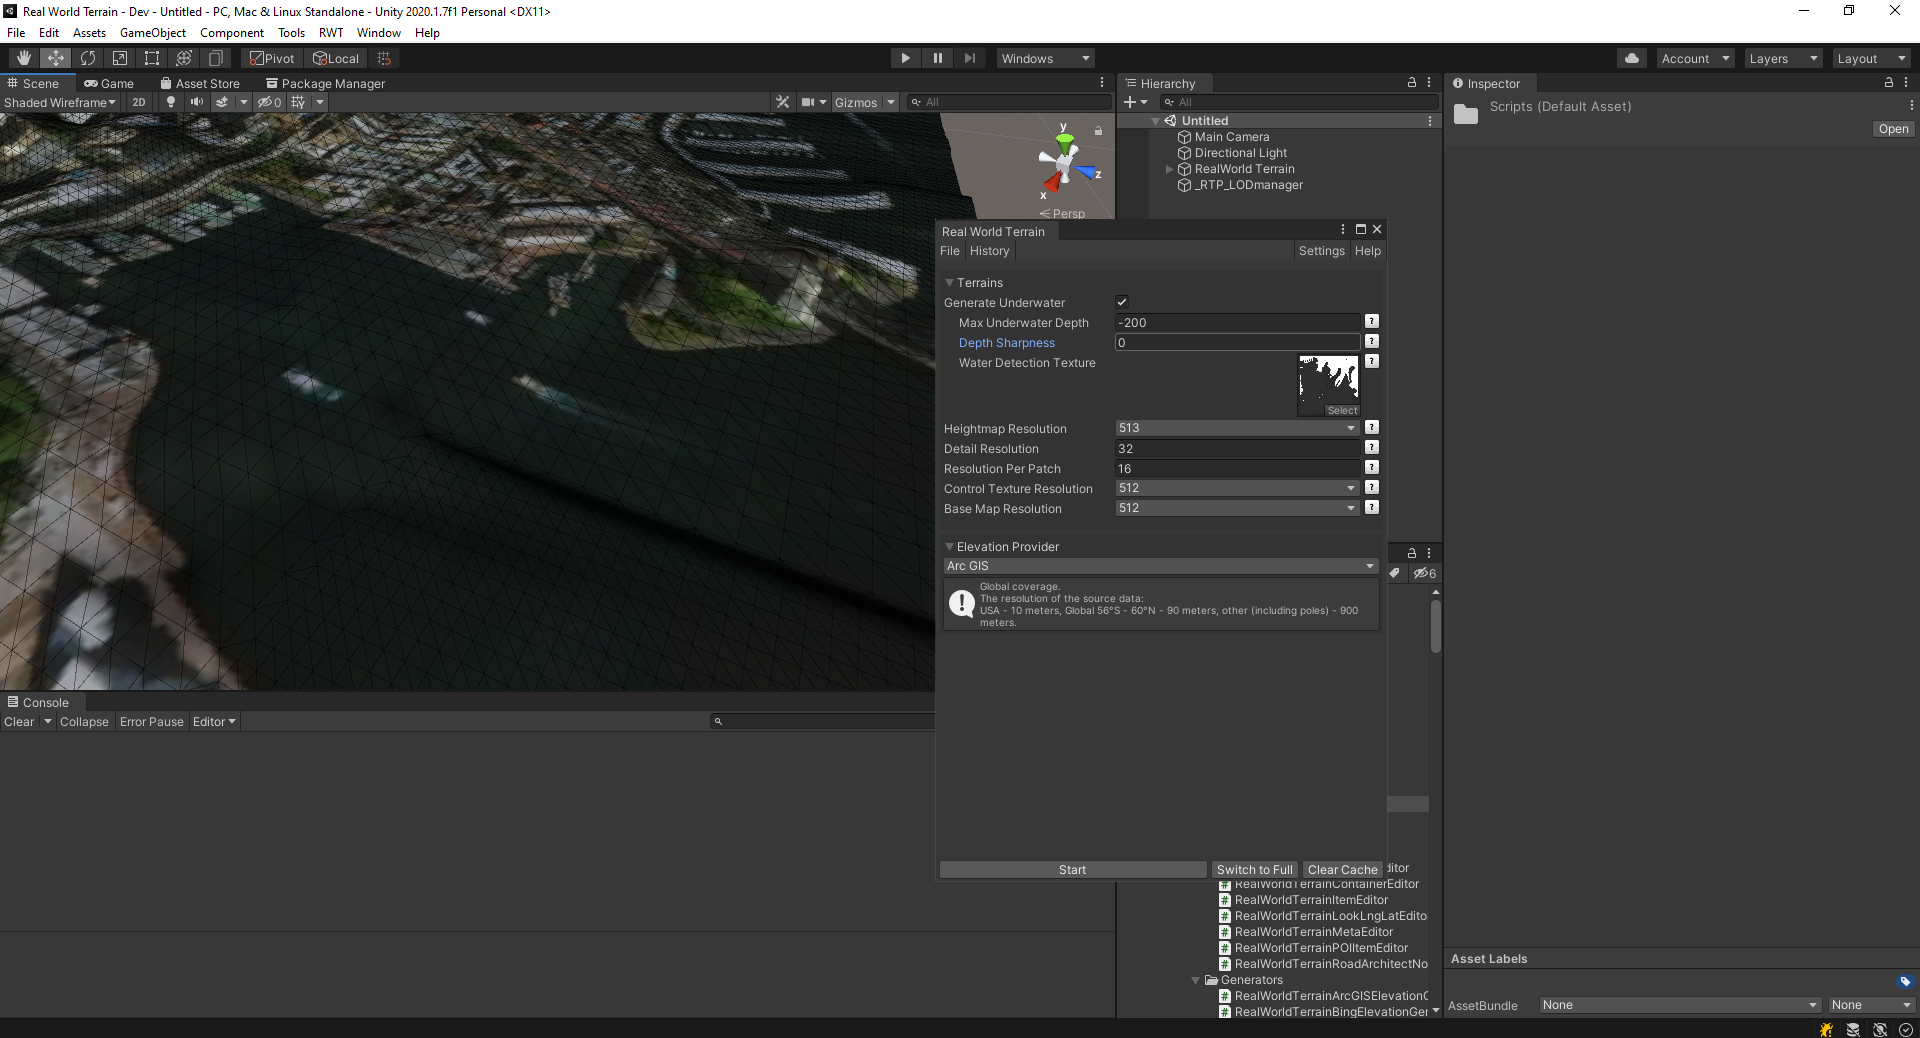Open the Cloud services icon
This screenshot has width=1920, height=1038.
point(1632,58)
